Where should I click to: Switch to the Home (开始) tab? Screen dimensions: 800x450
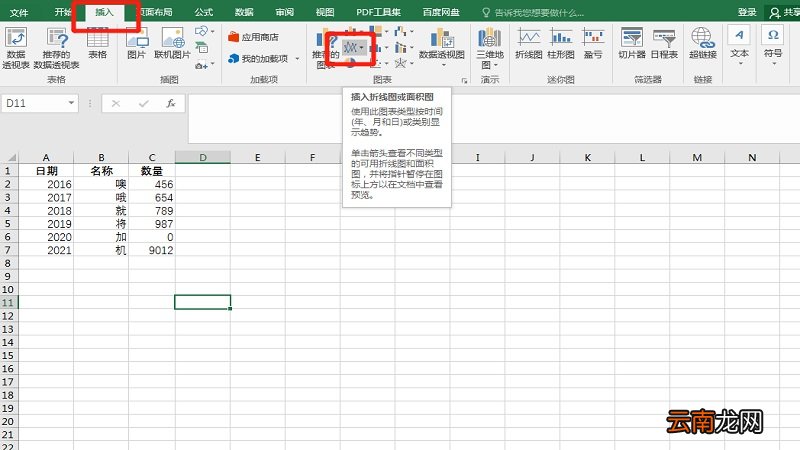pos(63,12)
